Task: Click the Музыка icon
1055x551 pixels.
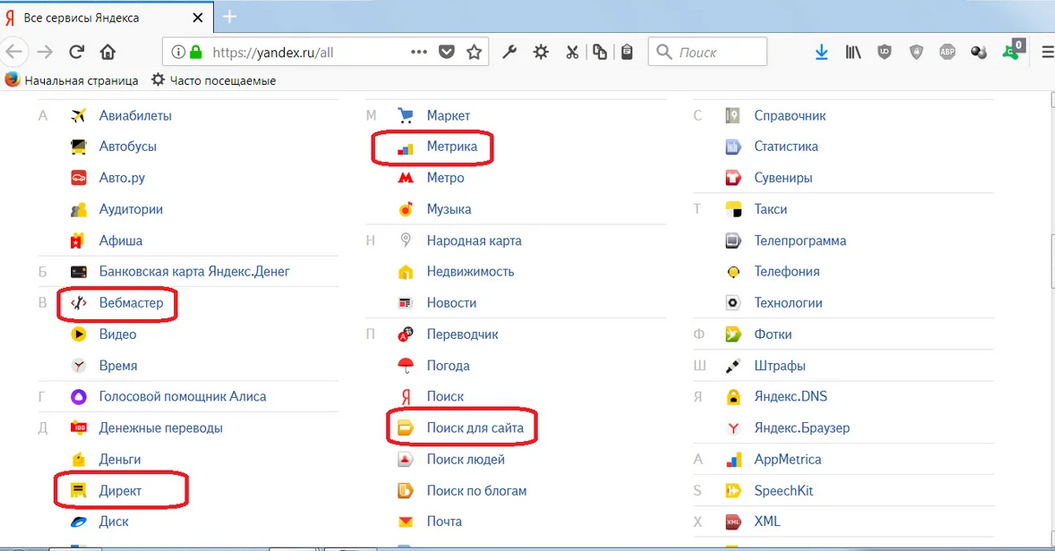Action: point(406,209)
